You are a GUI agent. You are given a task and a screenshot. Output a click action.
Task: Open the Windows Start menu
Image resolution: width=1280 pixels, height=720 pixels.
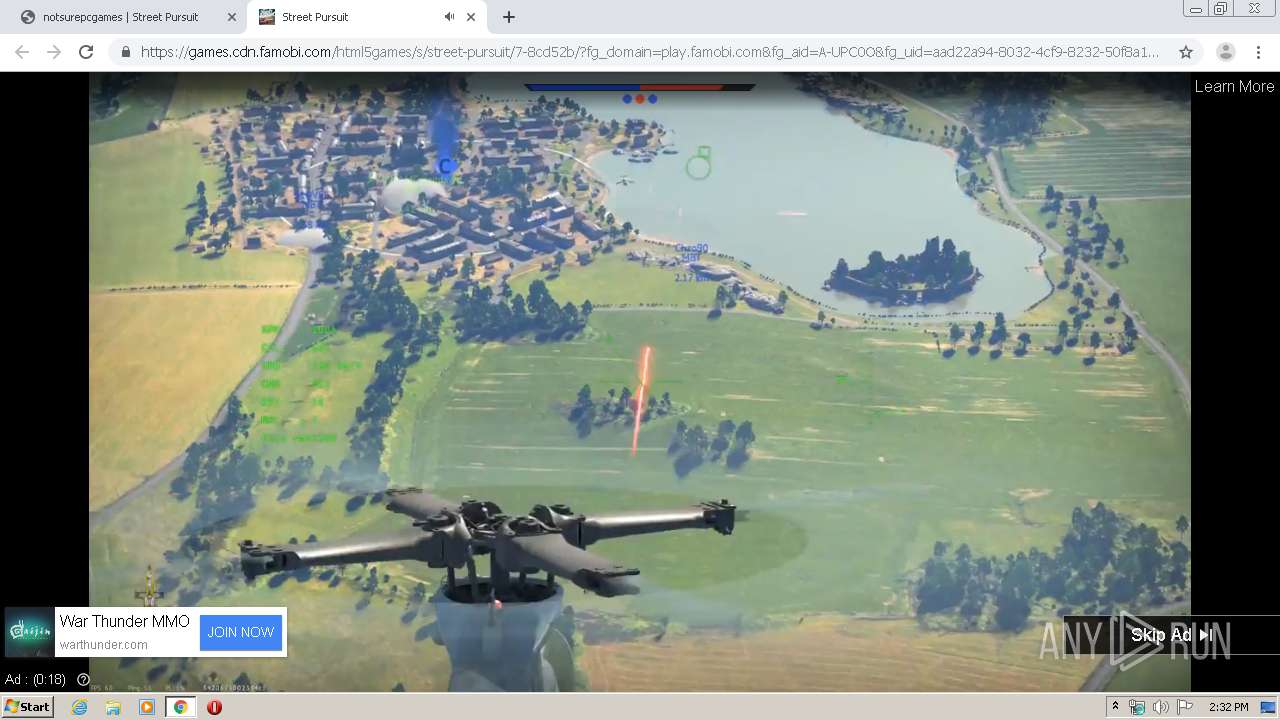(27, 707)
